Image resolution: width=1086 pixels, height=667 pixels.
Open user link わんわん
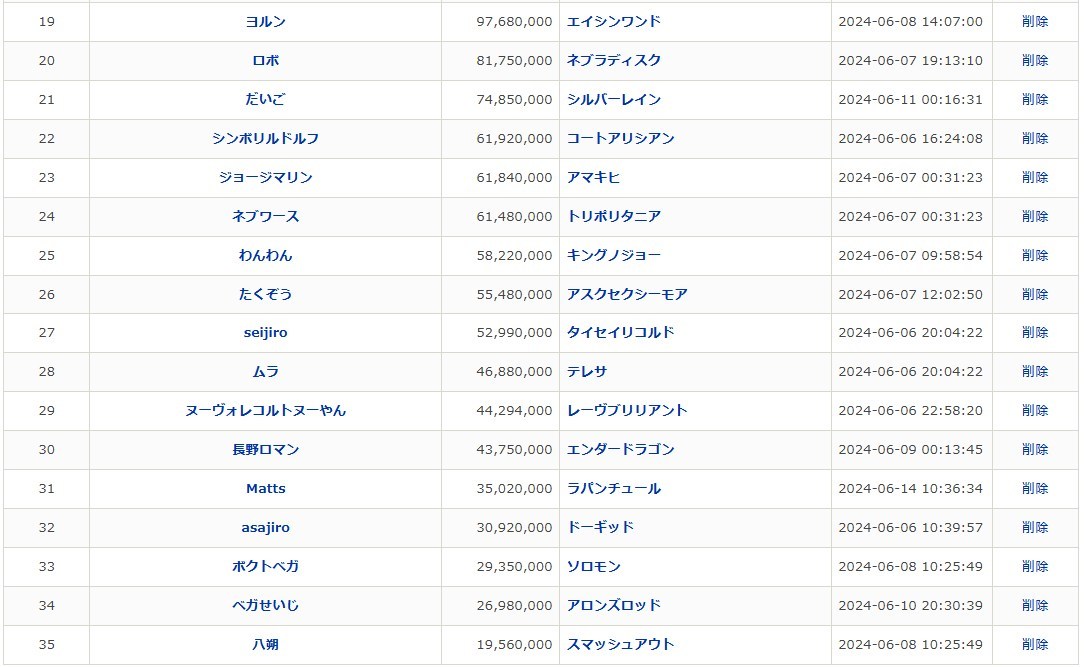(x=265, y=255)
